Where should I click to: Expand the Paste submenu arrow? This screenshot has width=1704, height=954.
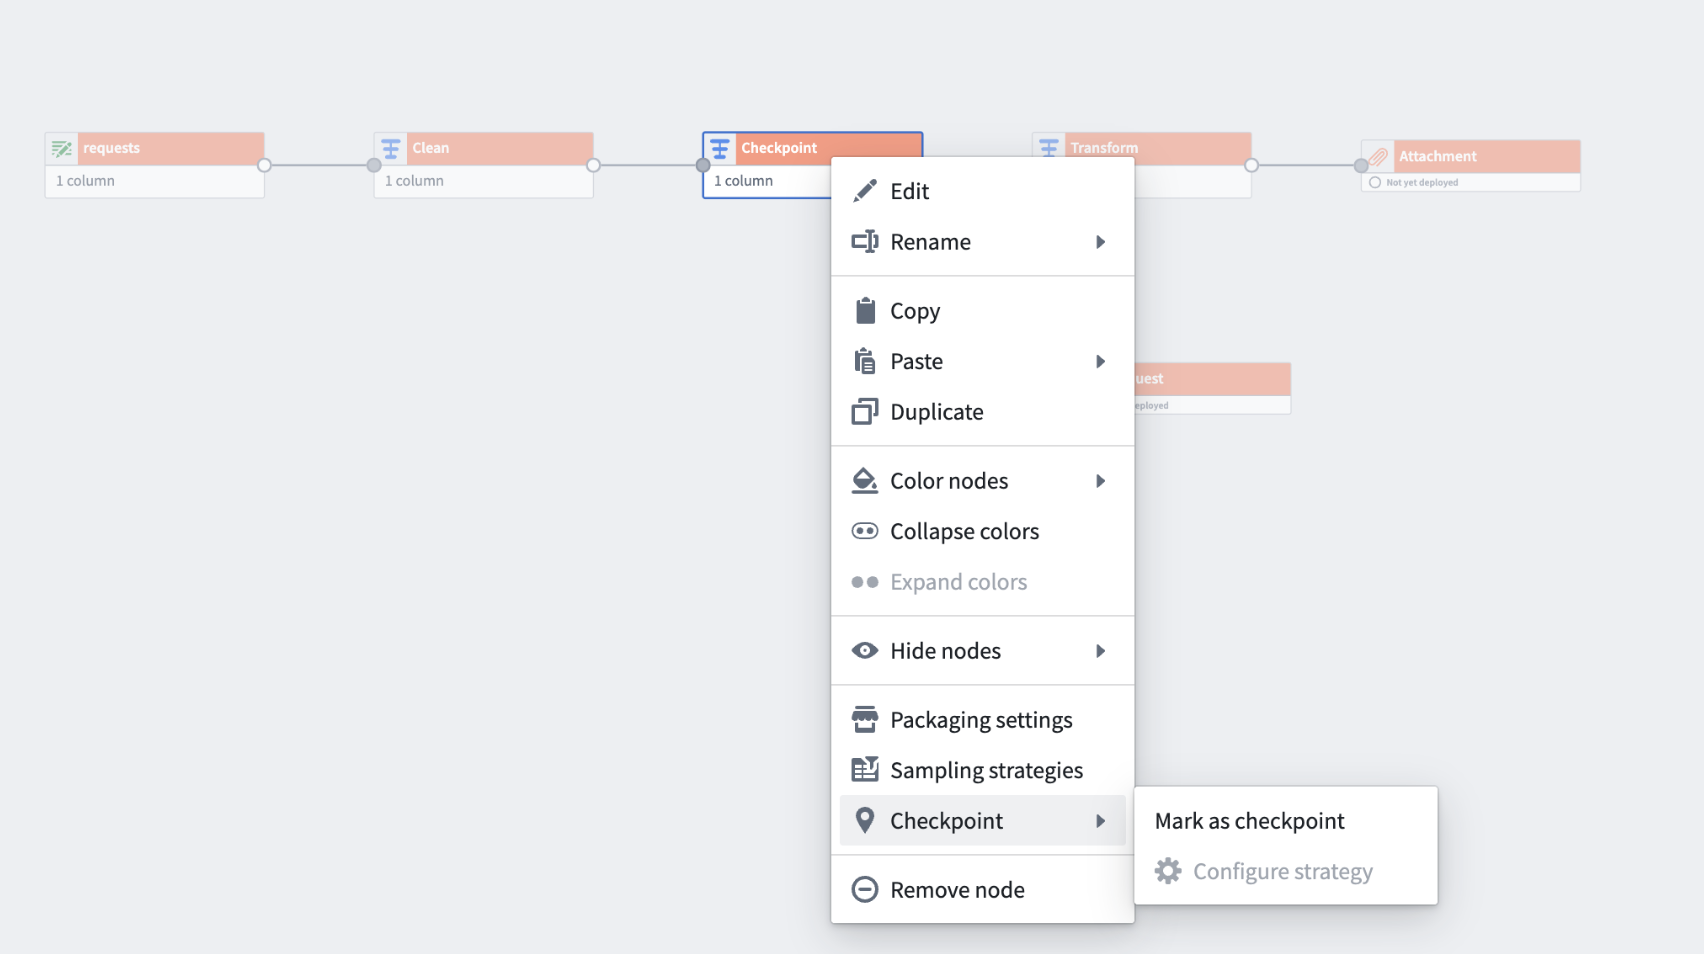click(x=1100, y=361)
